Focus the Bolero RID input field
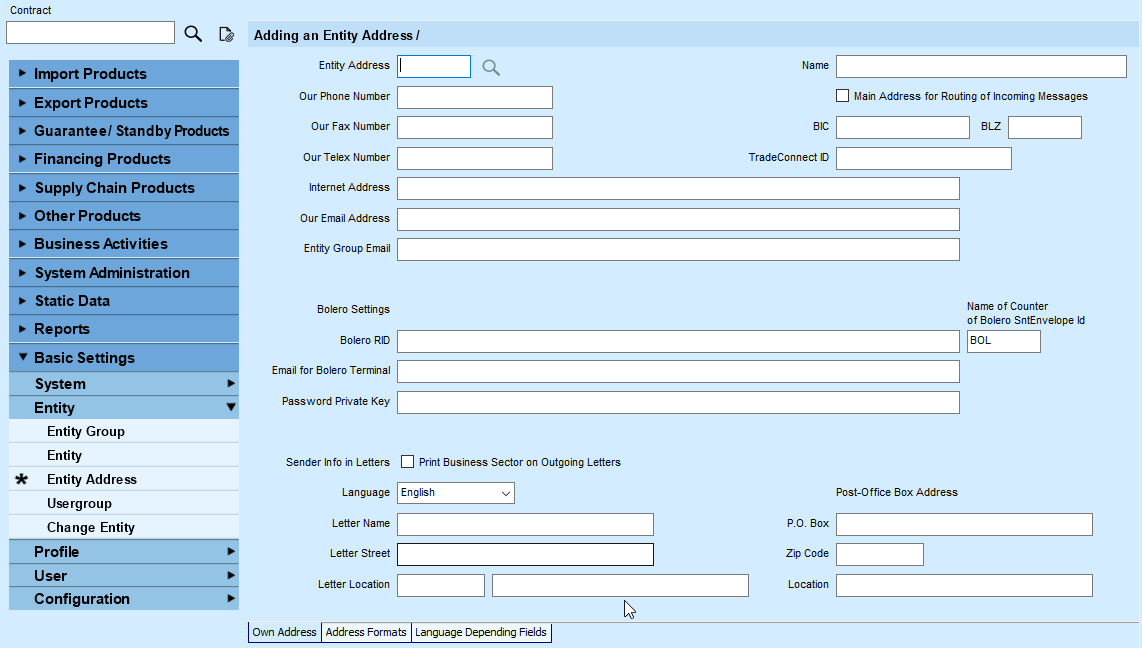 click(x=678, y=341)
